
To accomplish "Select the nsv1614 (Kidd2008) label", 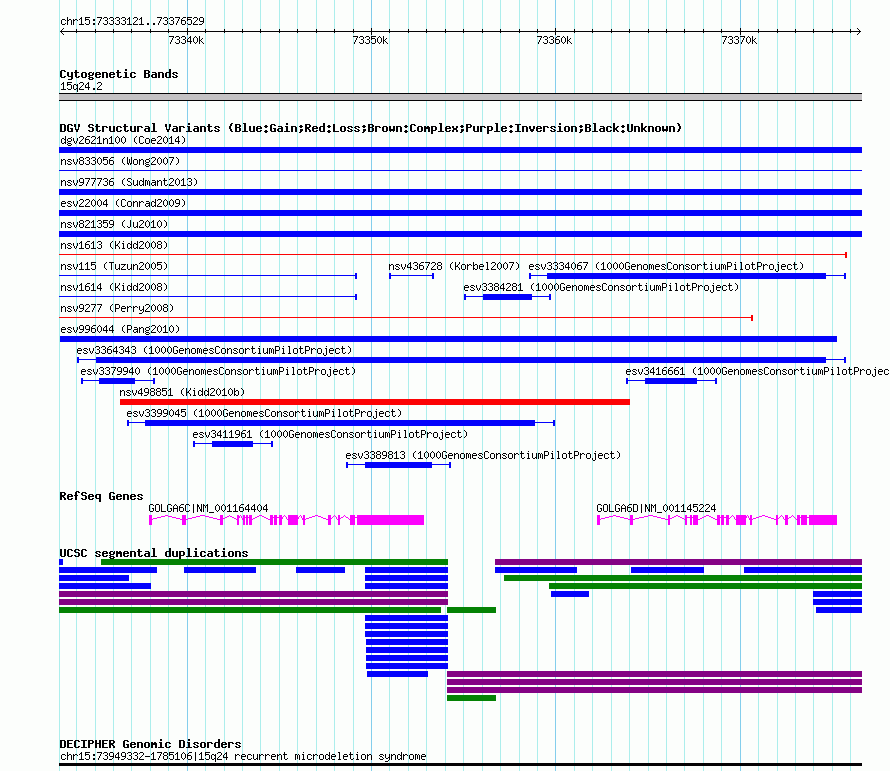I will coord(114,287).
